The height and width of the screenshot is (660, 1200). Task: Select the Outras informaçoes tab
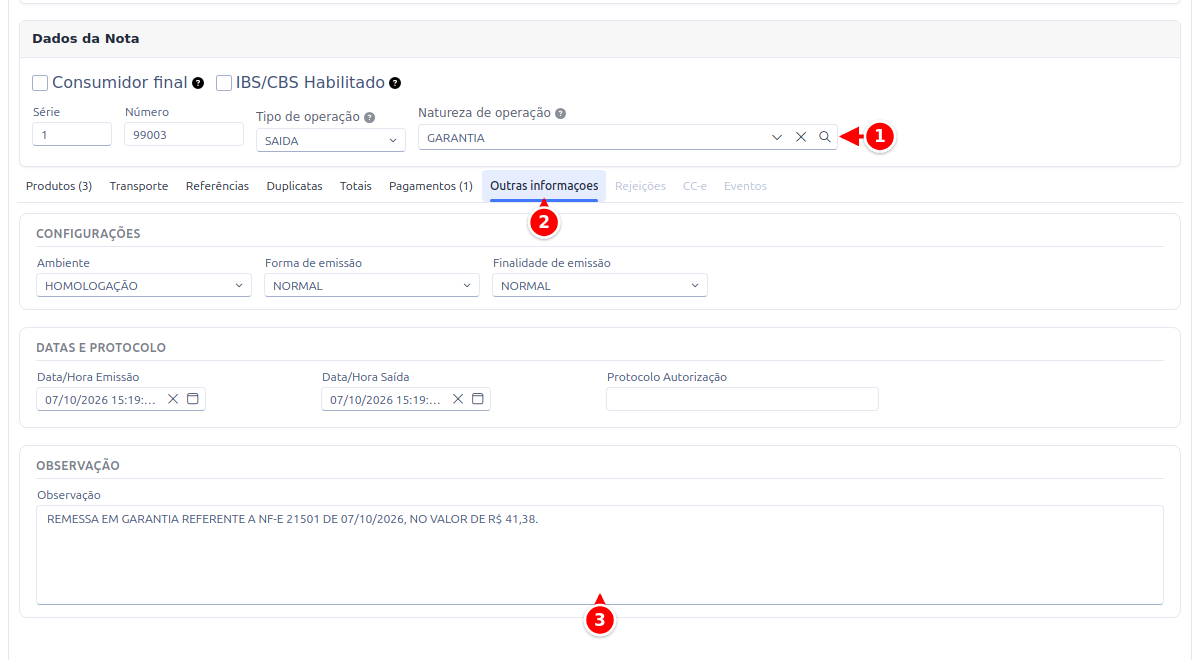544,186
